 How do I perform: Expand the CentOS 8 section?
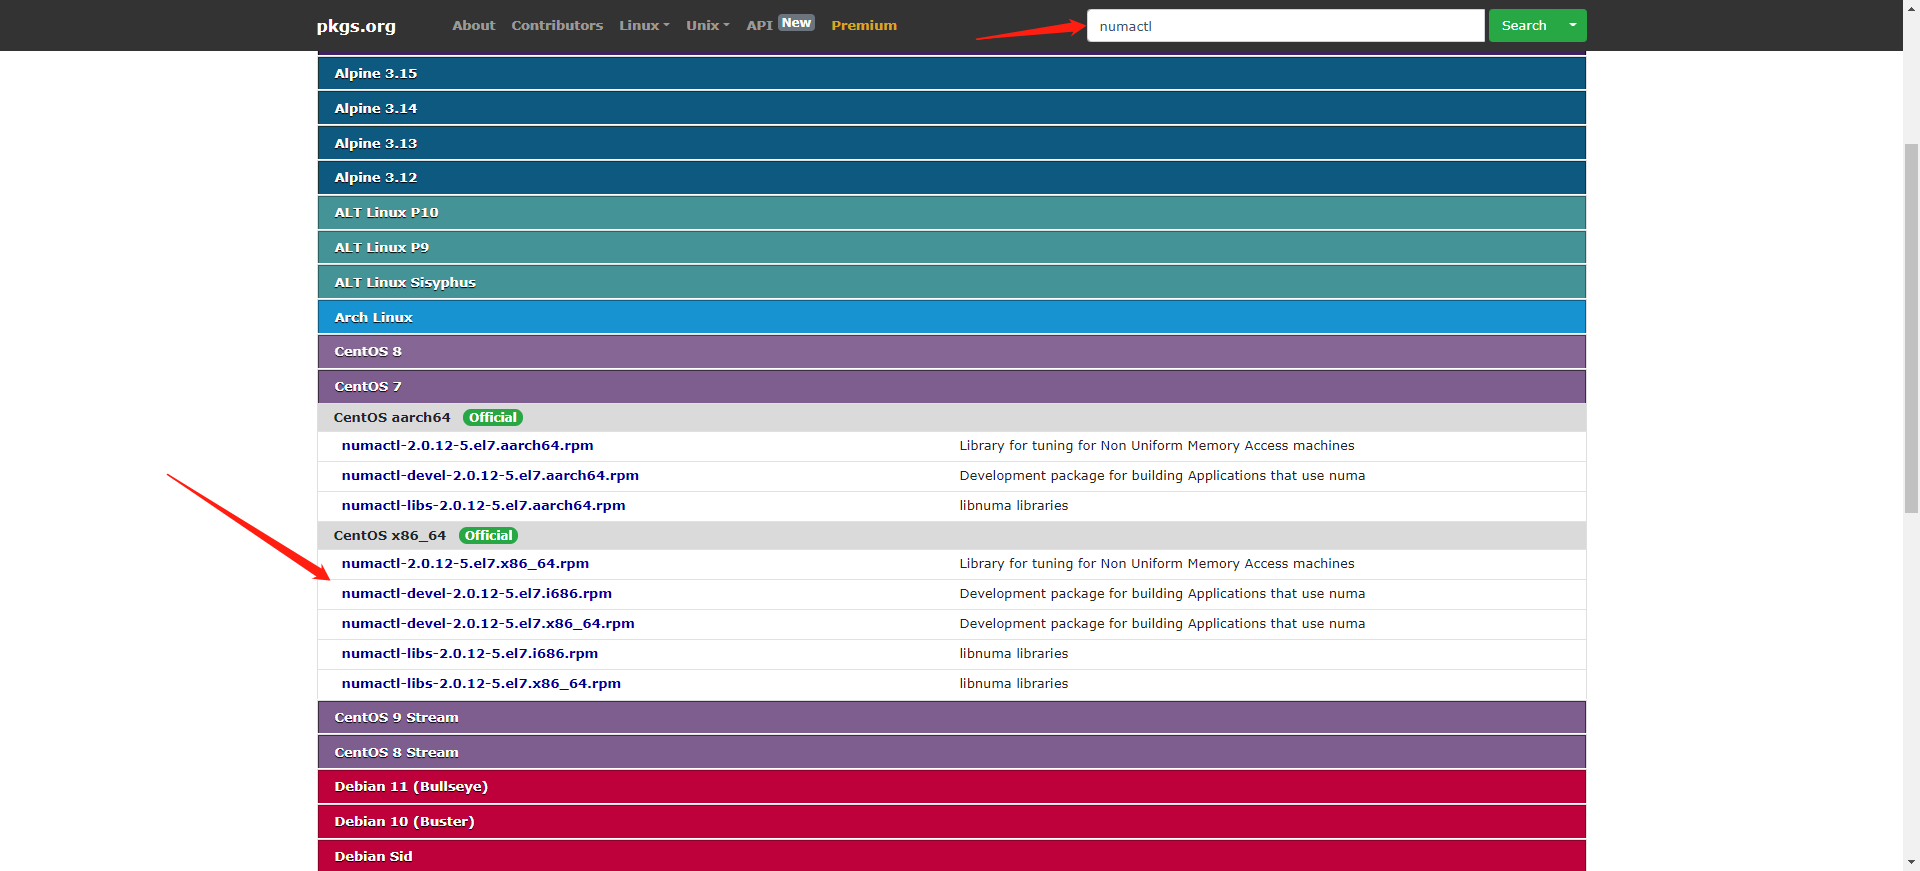(x=951, y=351)
